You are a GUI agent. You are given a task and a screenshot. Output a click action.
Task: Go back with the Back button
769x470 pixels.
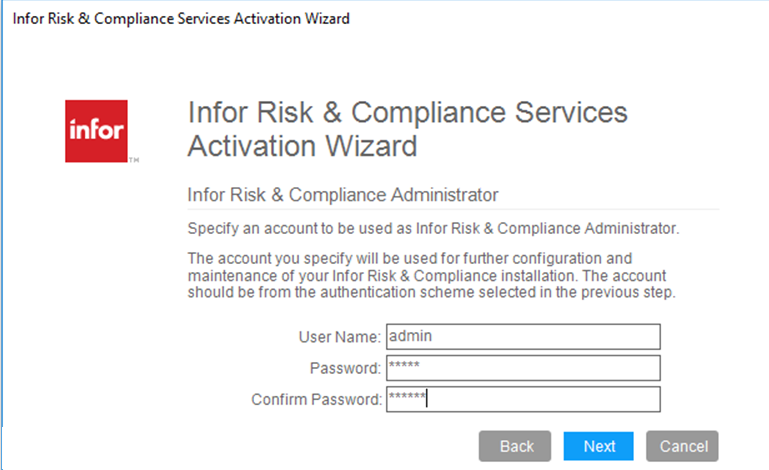[516, 446]
